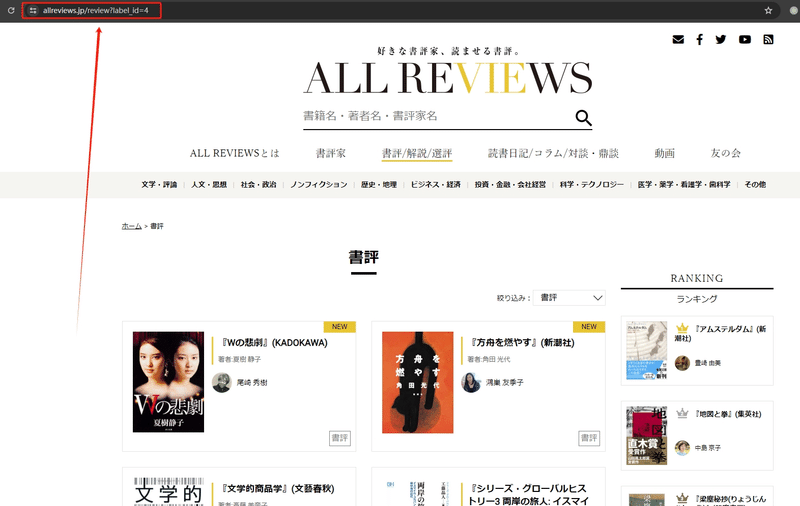Click reviewer name 豊崎 由美

point(708,363)
